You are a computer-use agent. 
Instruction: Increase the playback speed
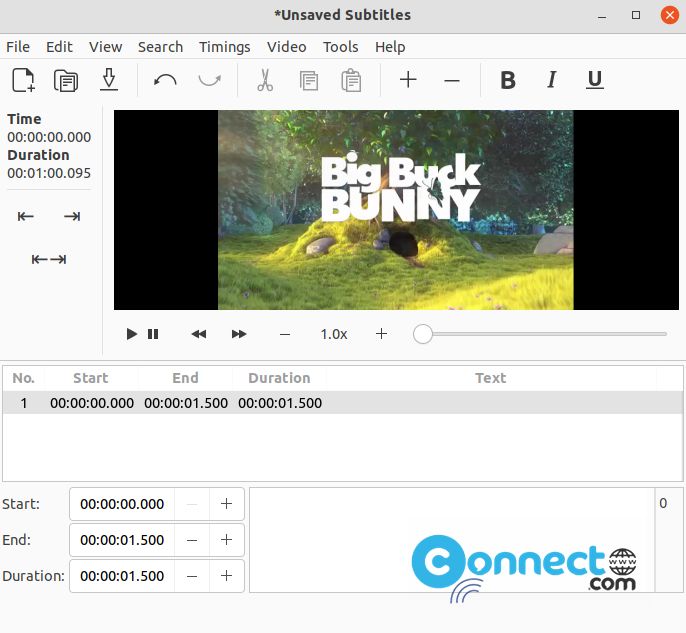point(381,334)
